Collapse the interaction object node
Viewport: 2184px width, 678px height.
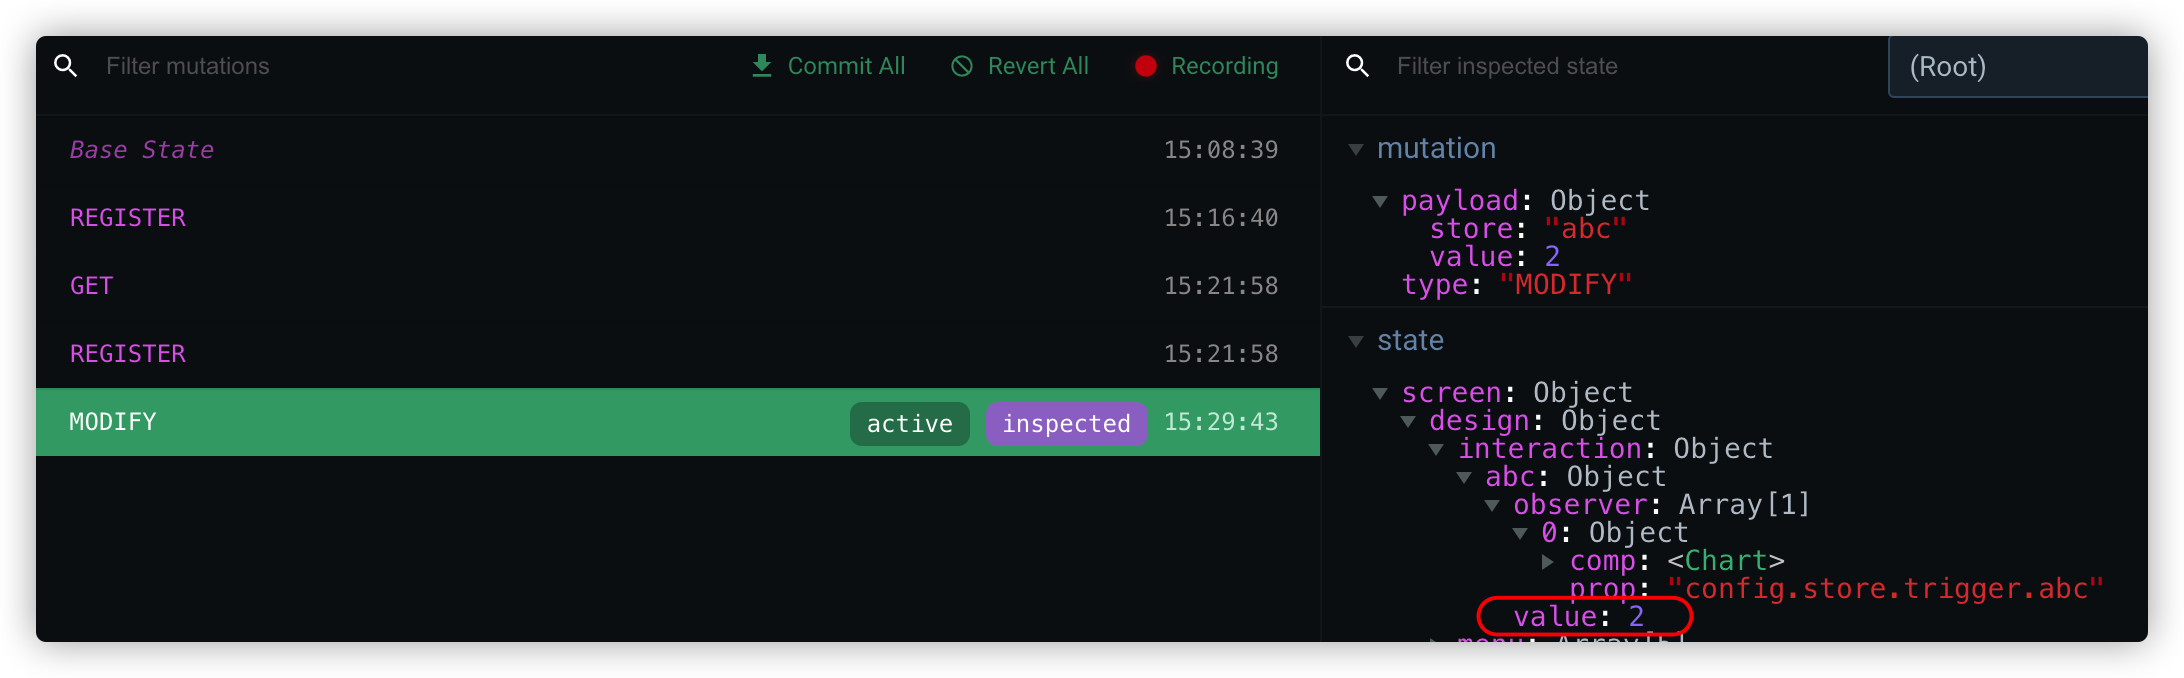1436,449
